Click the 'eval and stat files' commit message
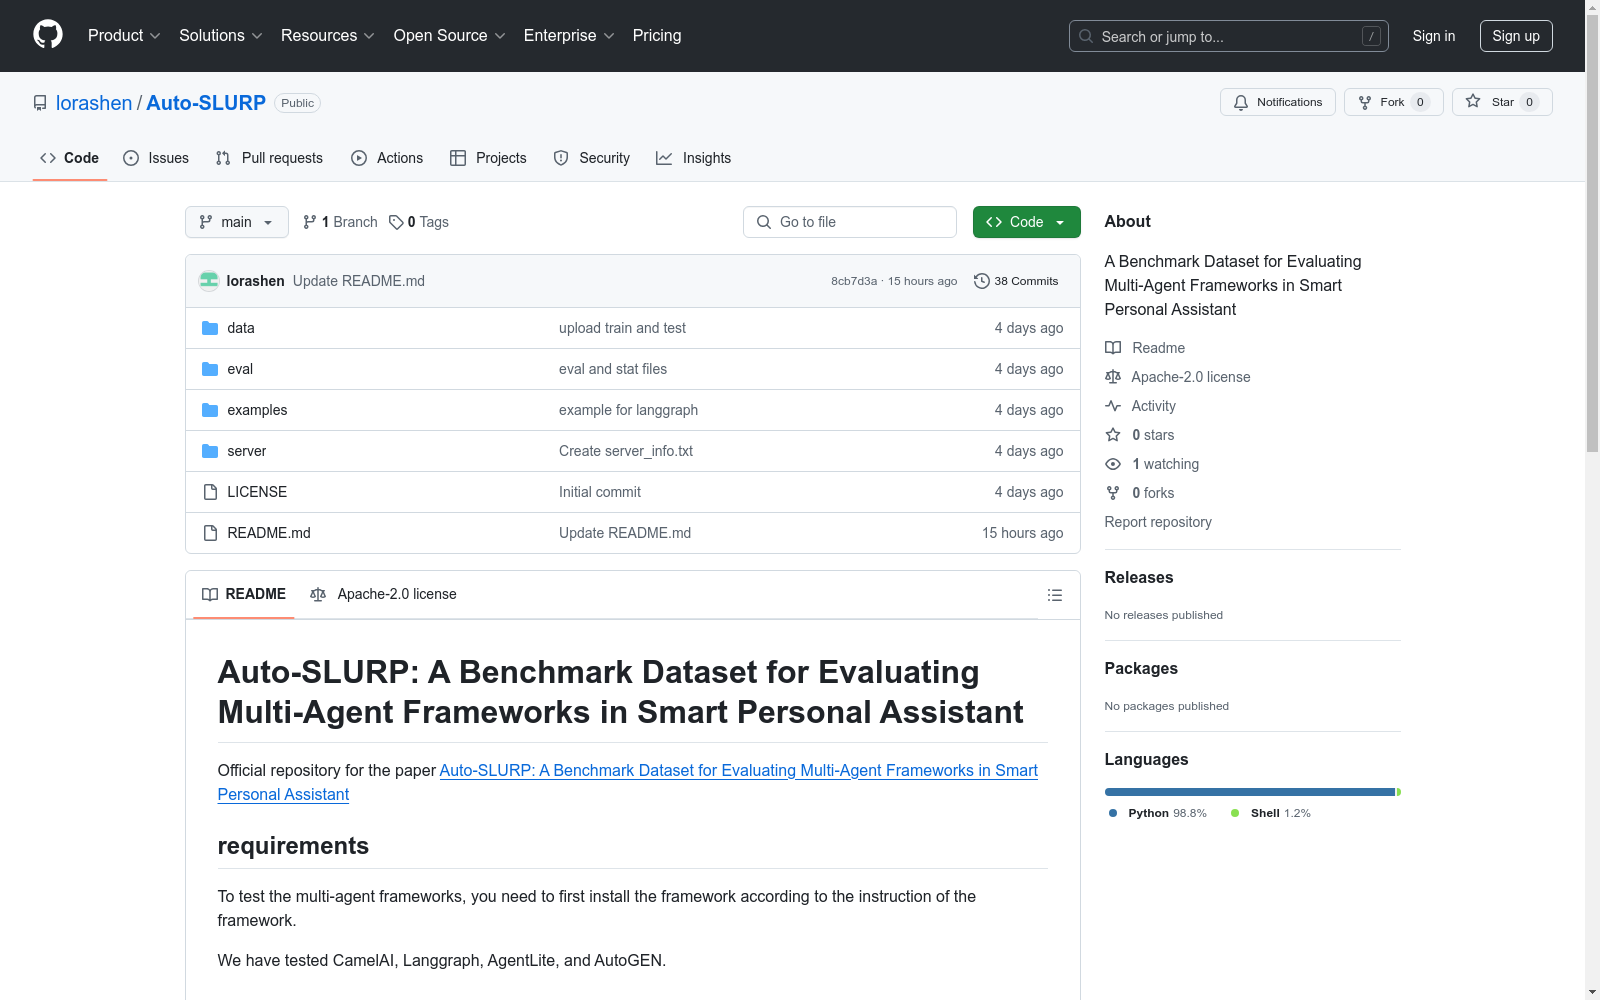1600x1000 pixels. point(613,369)
